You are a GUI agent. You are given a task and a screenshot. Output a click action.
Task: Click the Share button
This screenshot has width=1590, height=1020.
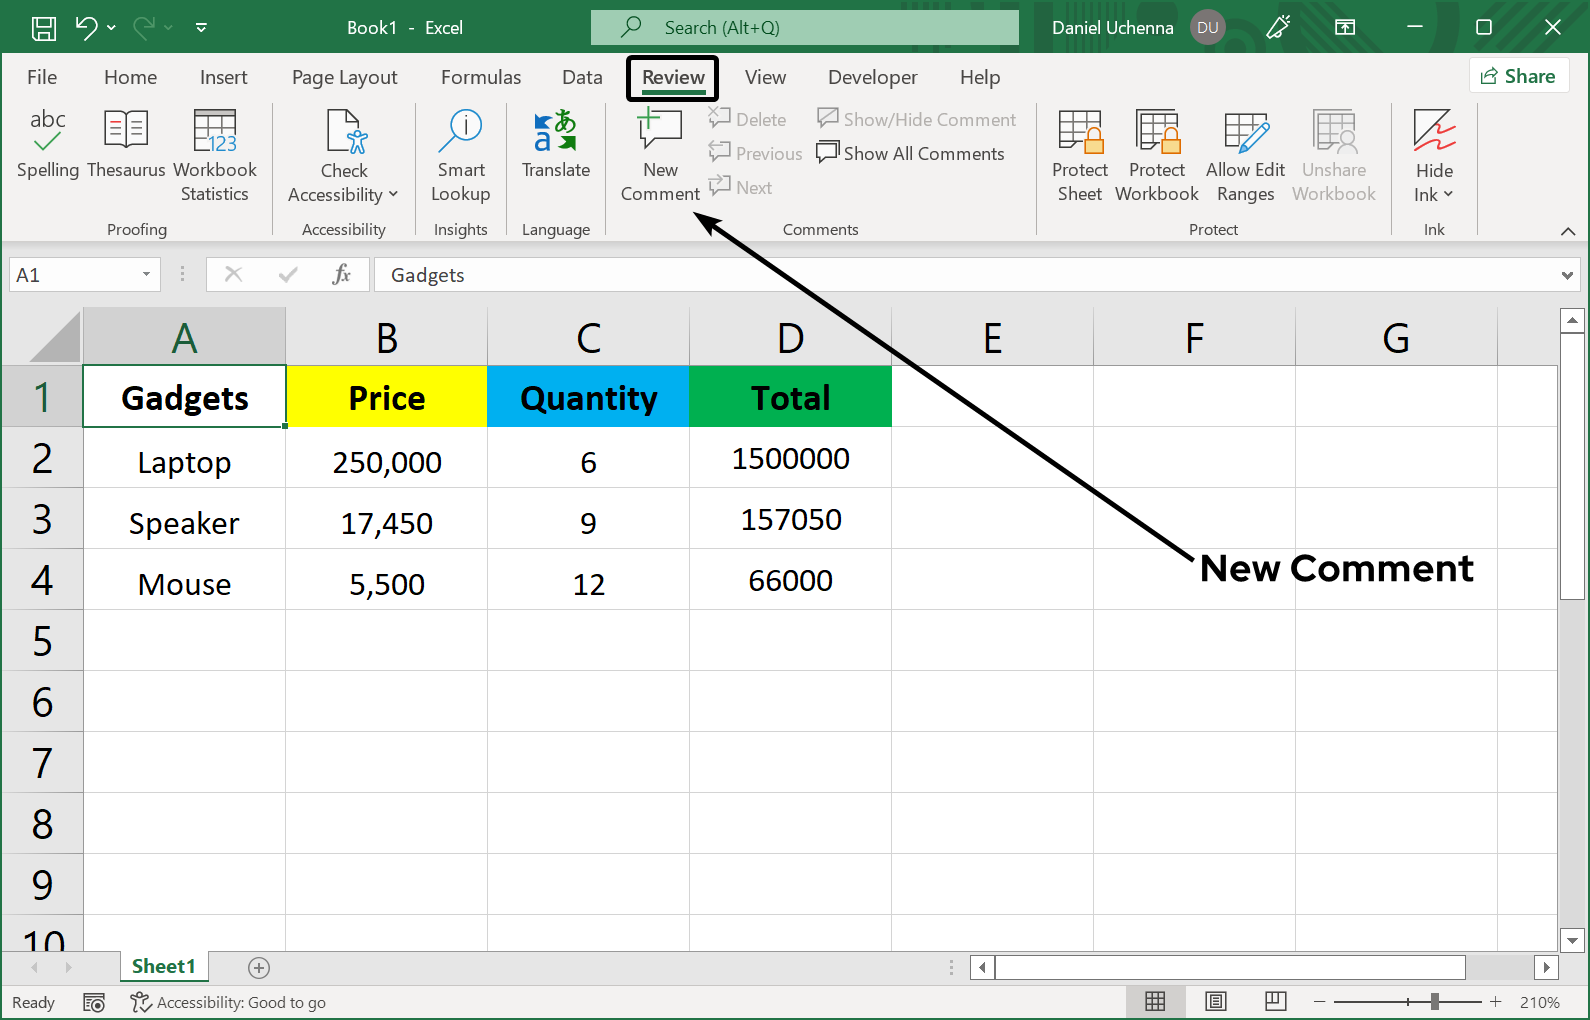[1518, 76]
